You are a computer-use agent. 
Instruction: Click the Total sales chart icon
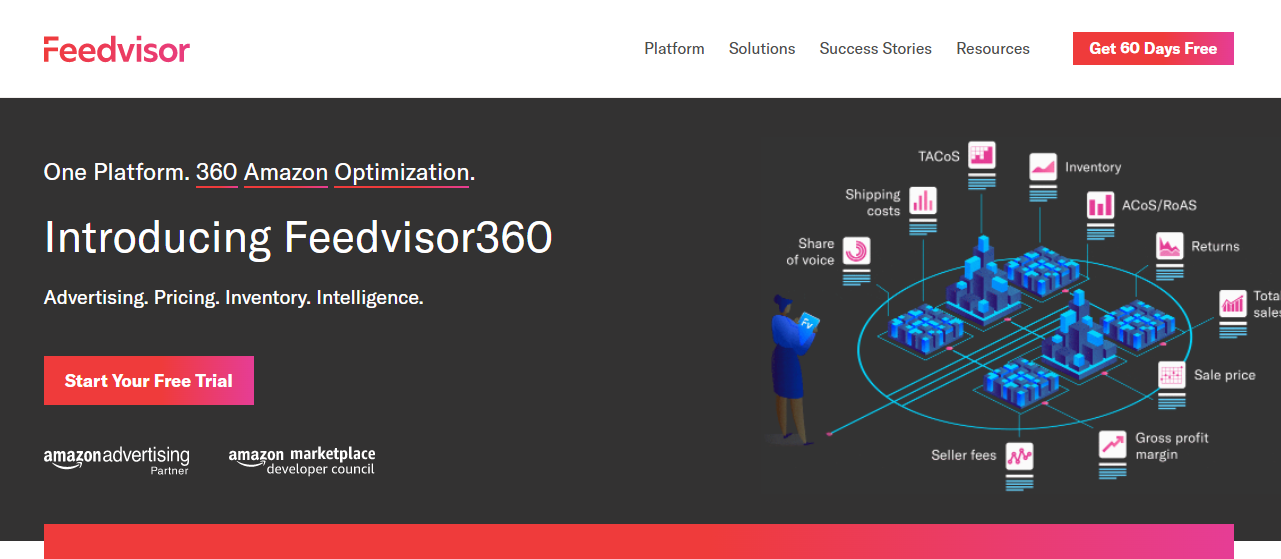pos(1234,303)
